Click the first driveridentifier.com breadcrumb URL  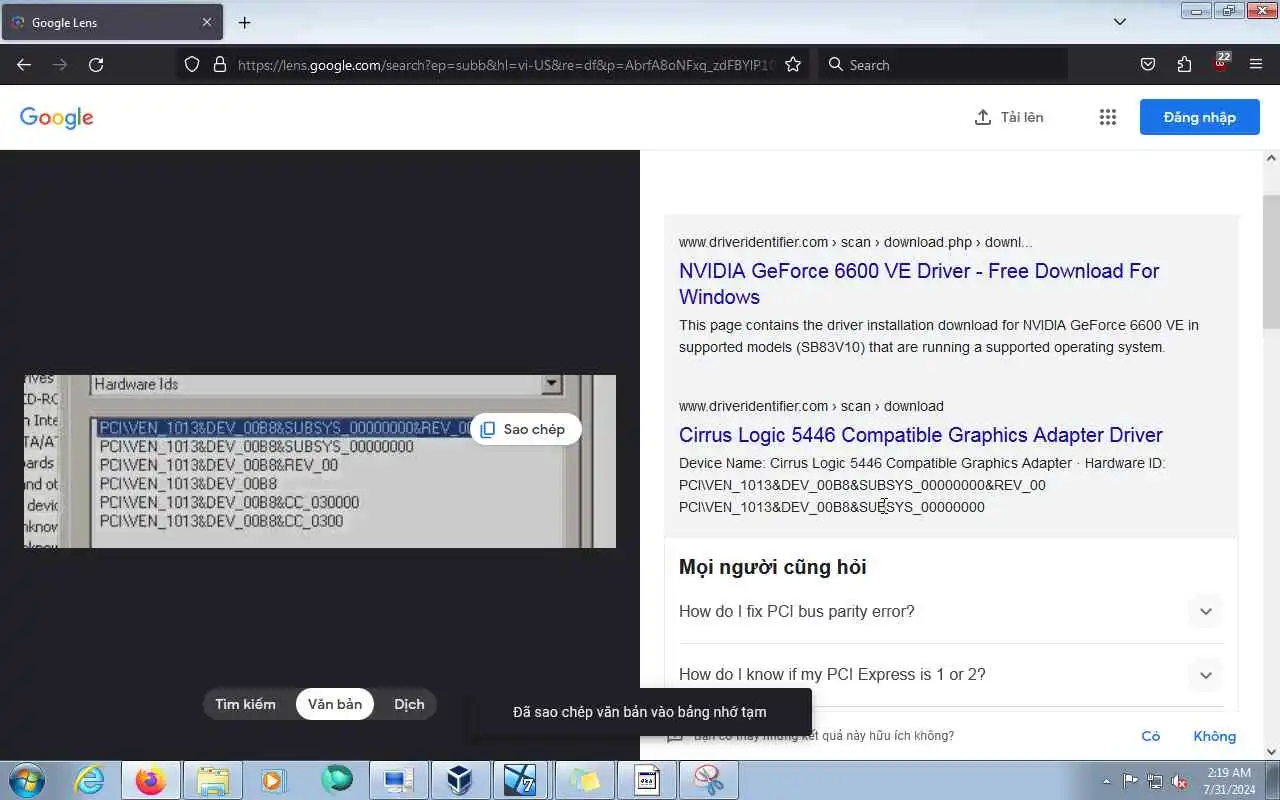click(x=856, y=242)
